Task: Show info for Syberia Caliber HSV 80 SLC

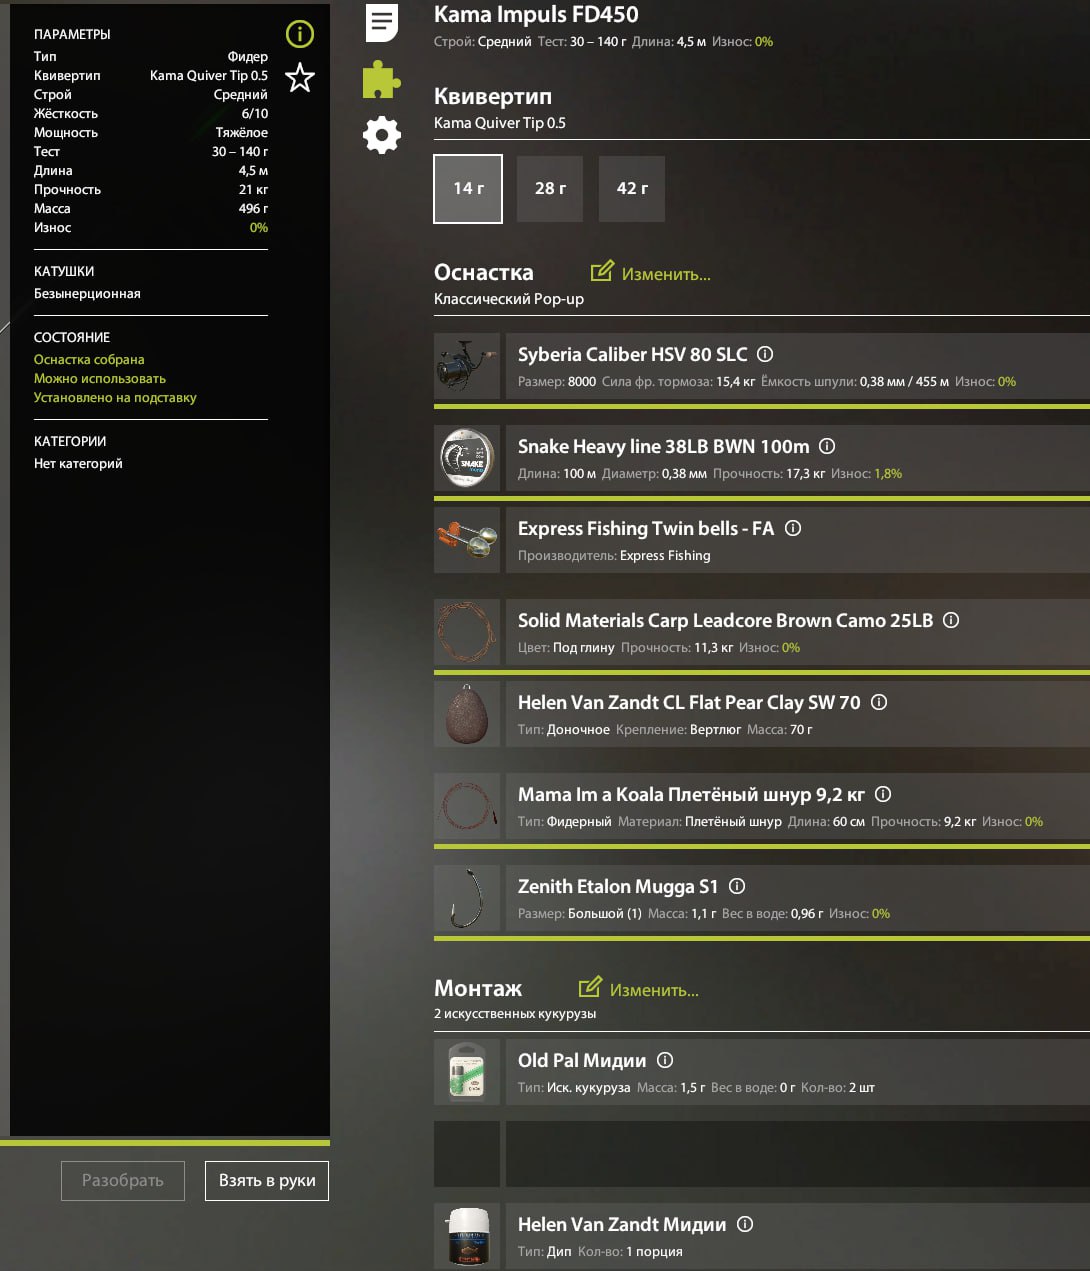Action: [x=765, y=354]
